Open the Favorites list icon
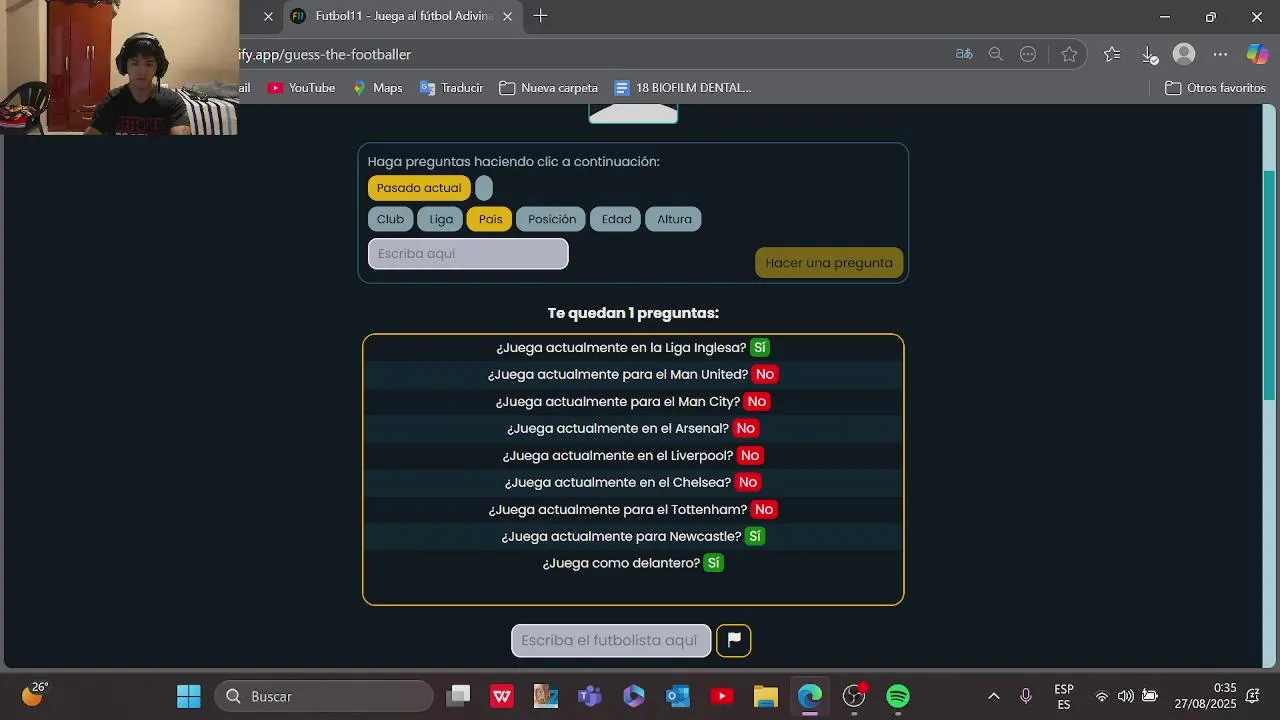Viewport: 1280px width, 720px height. tap(1112, 54)
